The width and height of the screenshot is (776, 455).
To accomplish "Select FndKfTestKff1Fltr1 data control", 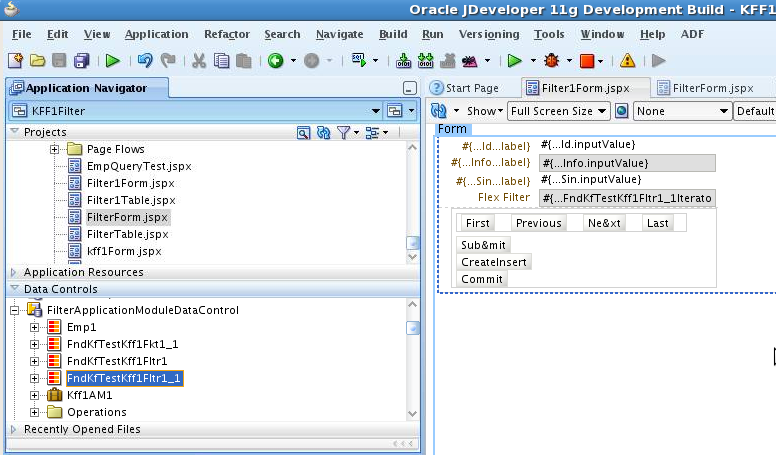I will 117,361.
